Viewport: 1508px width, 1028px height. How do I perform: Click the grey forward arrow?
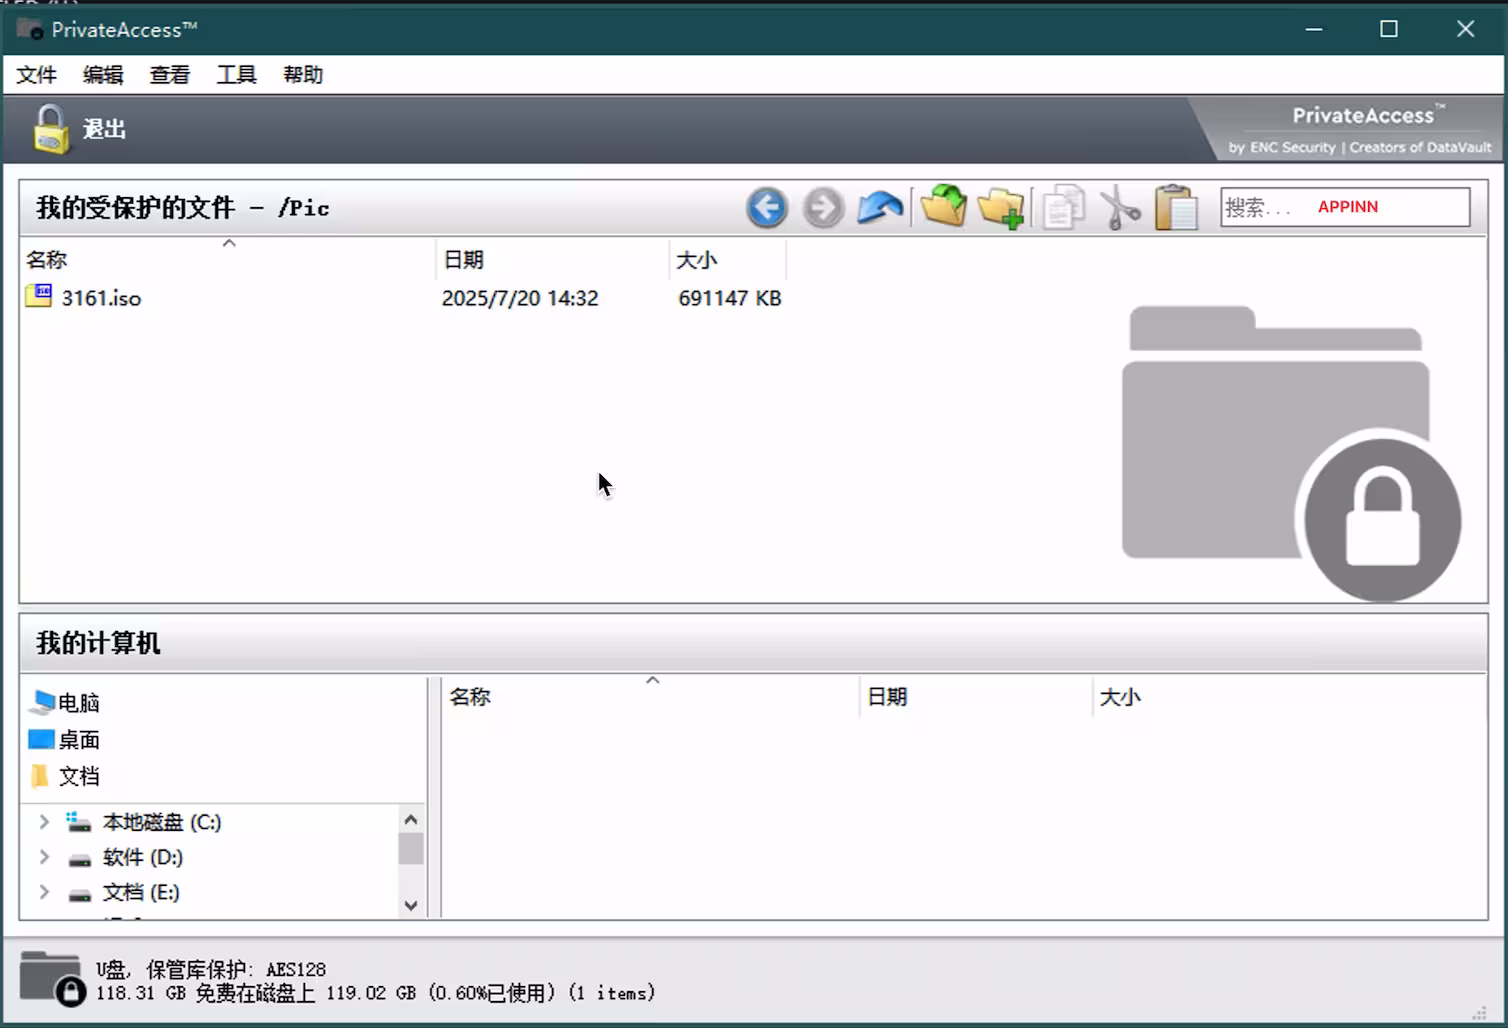coord(823,208)
